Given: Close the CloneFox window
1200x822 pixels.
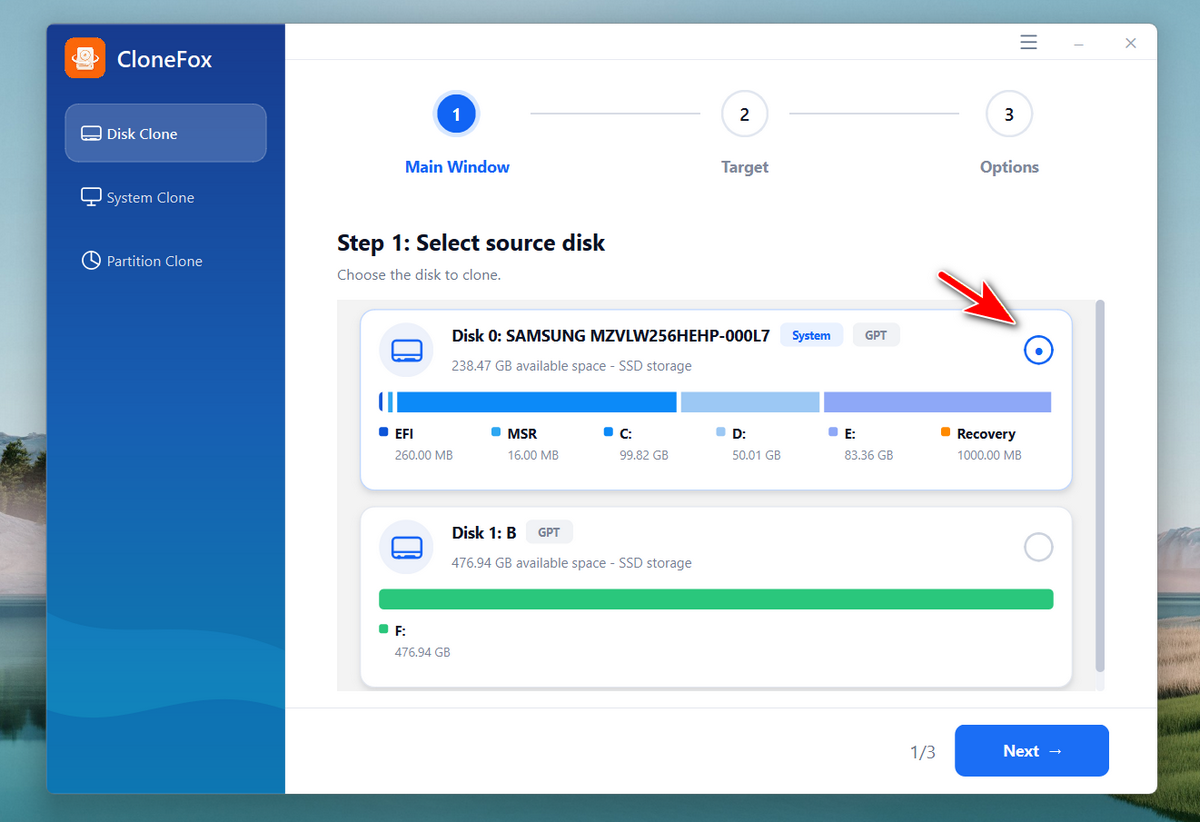Looking at the screenshot, I should [1130, 43].
